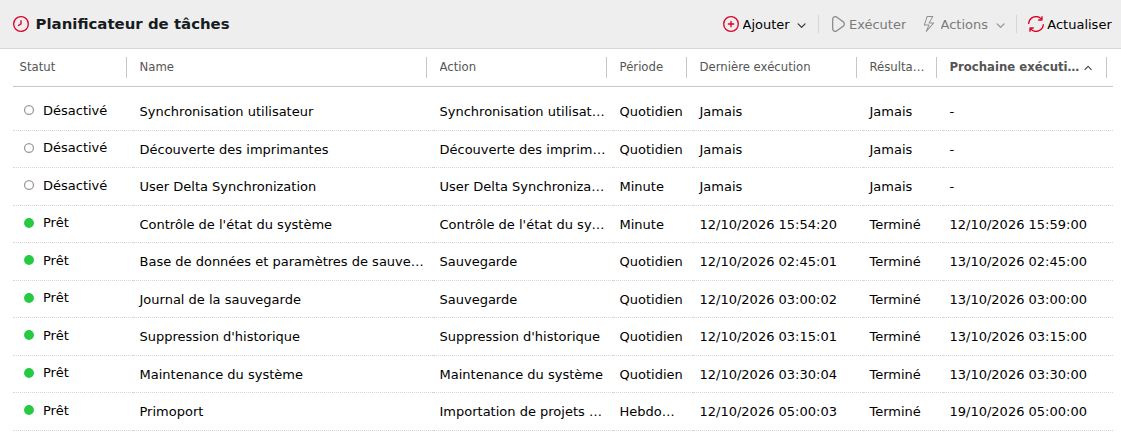1121x439 pixels.
Task: Click Désactivé status text for Découverte des imprimantes
Action: pyautogui.click(x=75, y=148)
